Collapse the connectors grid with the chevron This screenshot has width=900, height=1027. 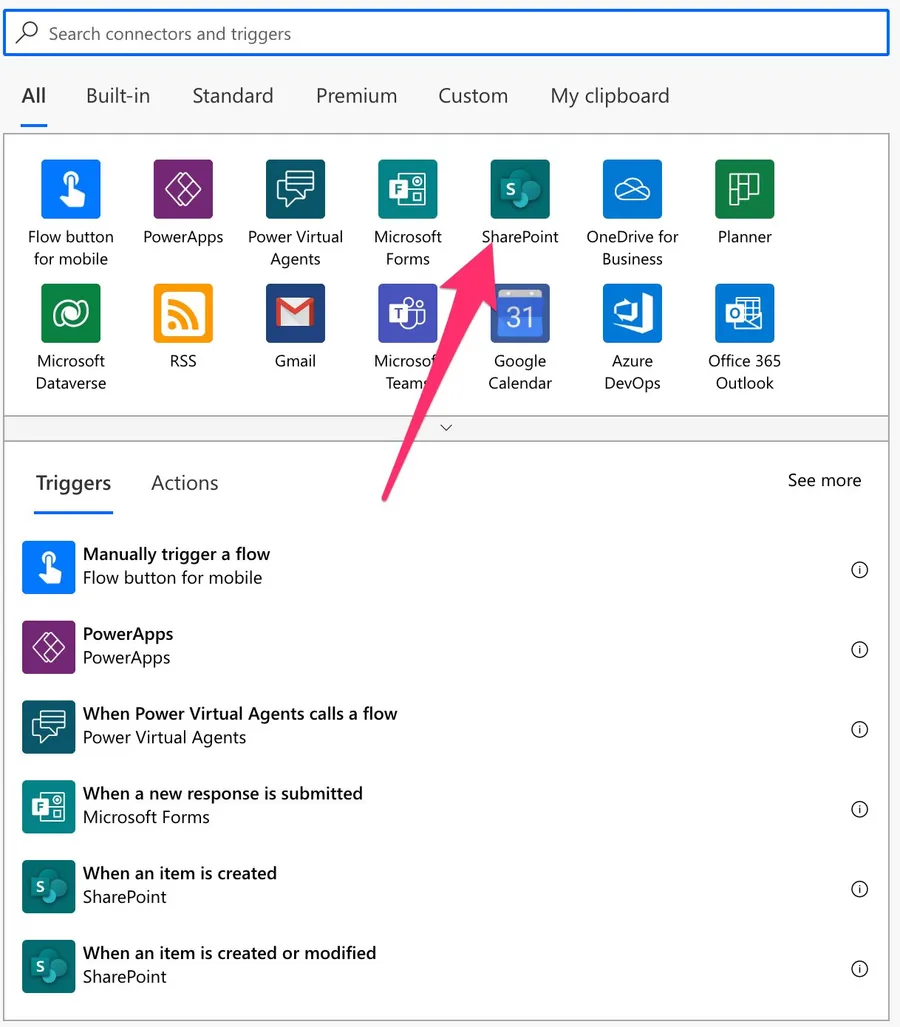(446, 428)
